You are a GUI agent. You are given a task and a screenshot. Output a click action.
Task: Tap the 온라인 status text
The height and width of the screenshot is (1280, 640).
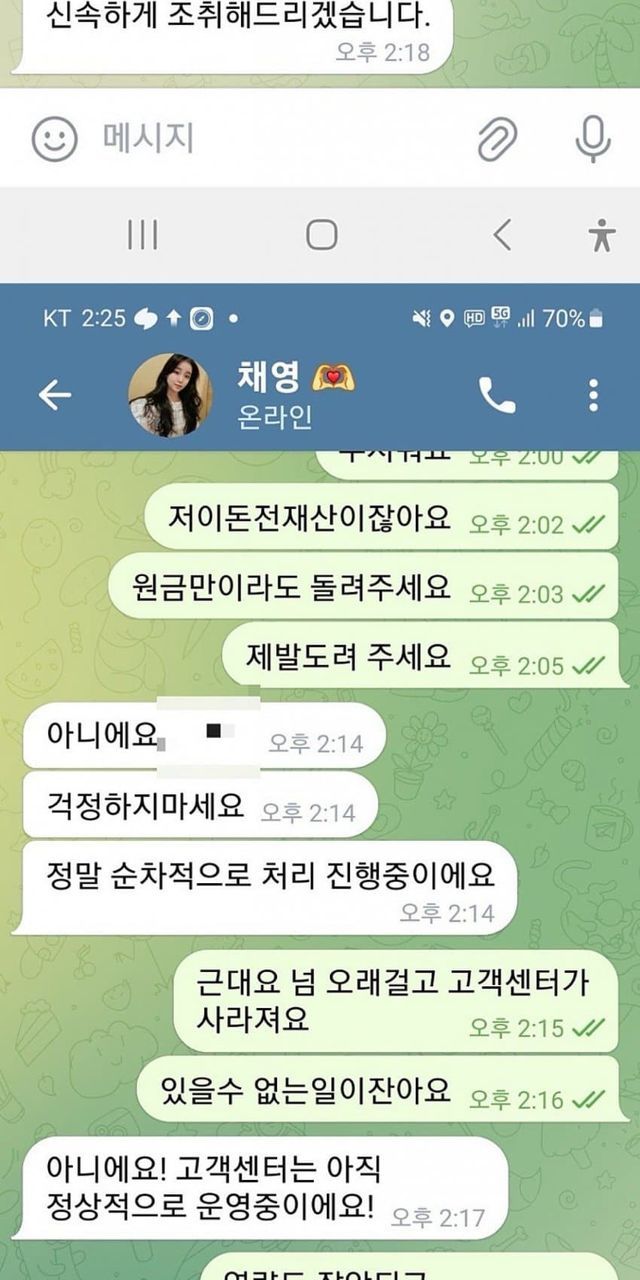point(275,417)
